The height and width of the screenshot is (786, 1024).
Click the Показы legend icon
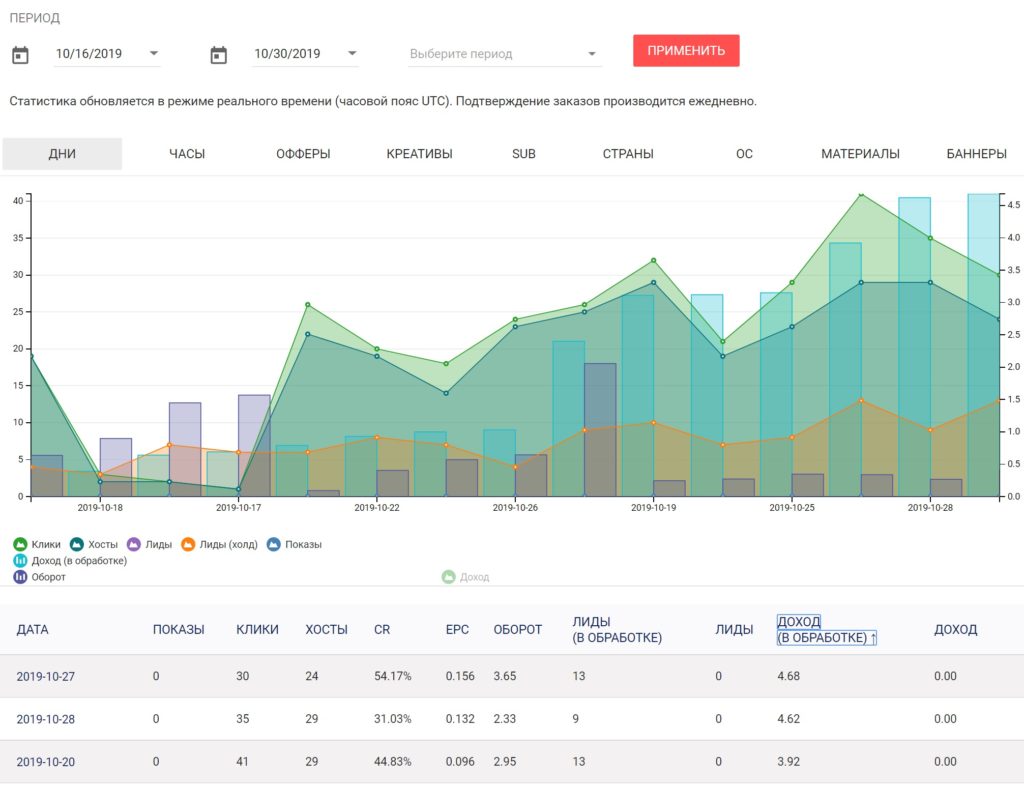(x=274, y=544)
